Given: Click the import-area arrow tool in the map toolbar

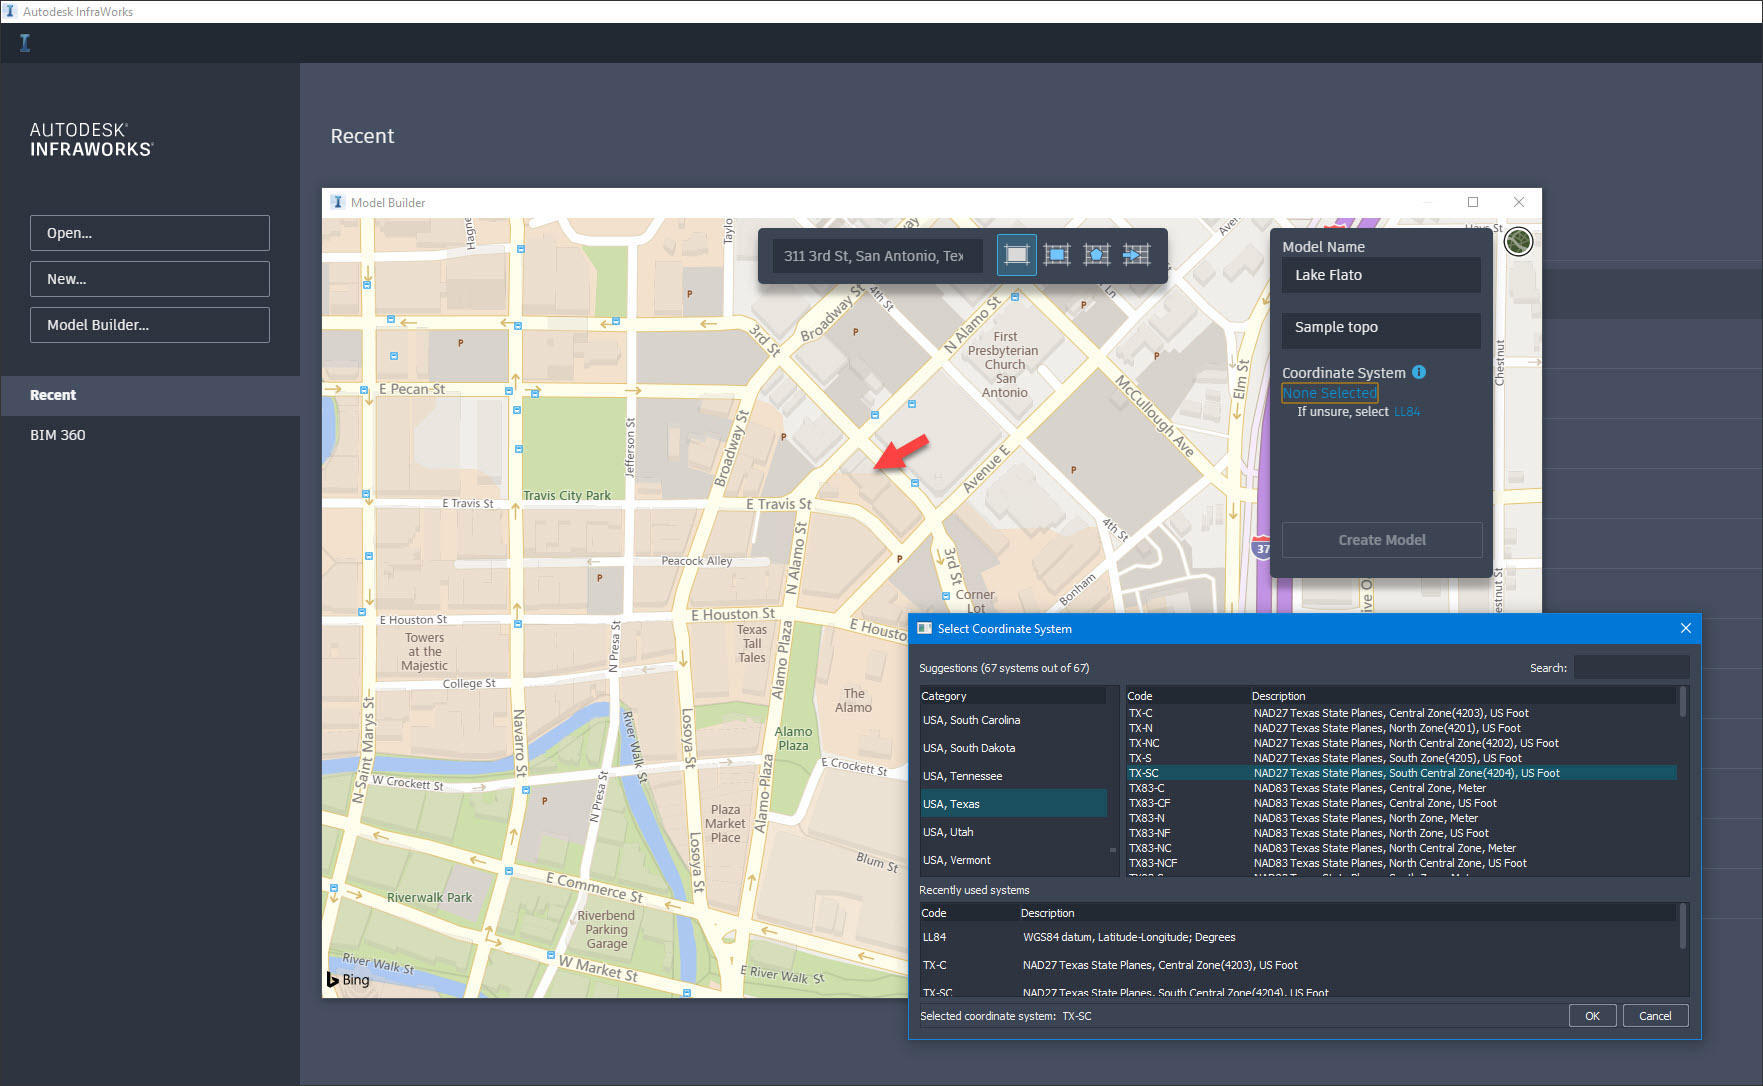Looking at the screenshot, I should point(1136,255).
